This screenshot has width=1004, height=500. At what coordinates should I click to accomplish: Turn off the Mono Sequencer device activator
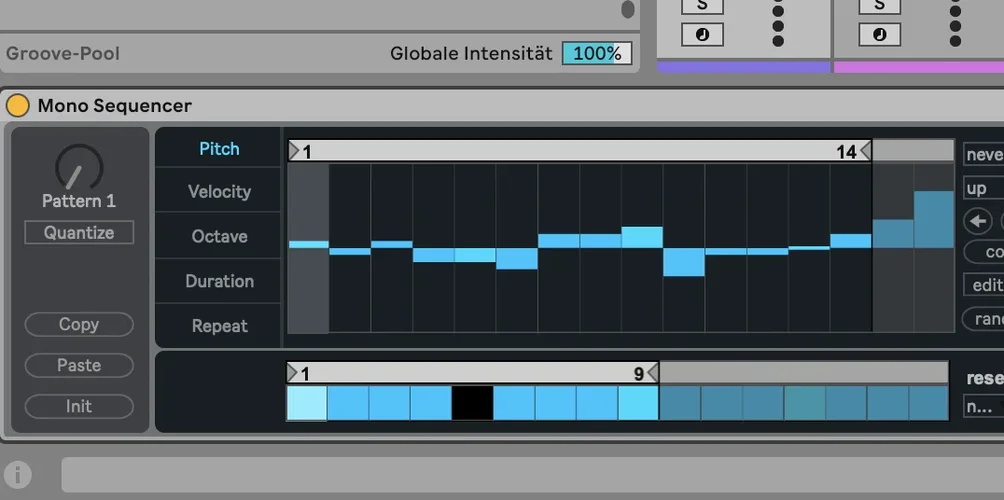coord(18,106)
